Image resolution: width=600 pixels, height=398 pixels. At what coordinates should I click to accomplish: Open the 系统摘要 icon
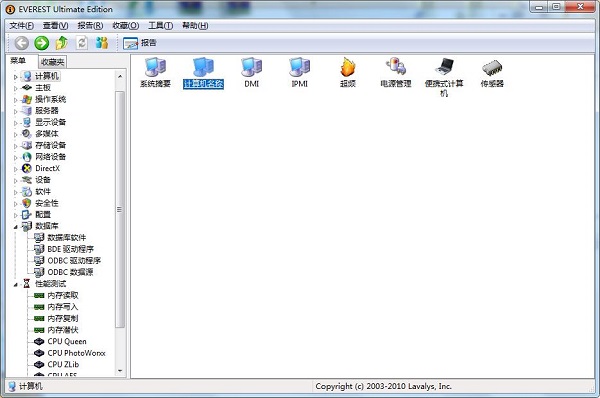pyautogui.click(x=155, y=73)
